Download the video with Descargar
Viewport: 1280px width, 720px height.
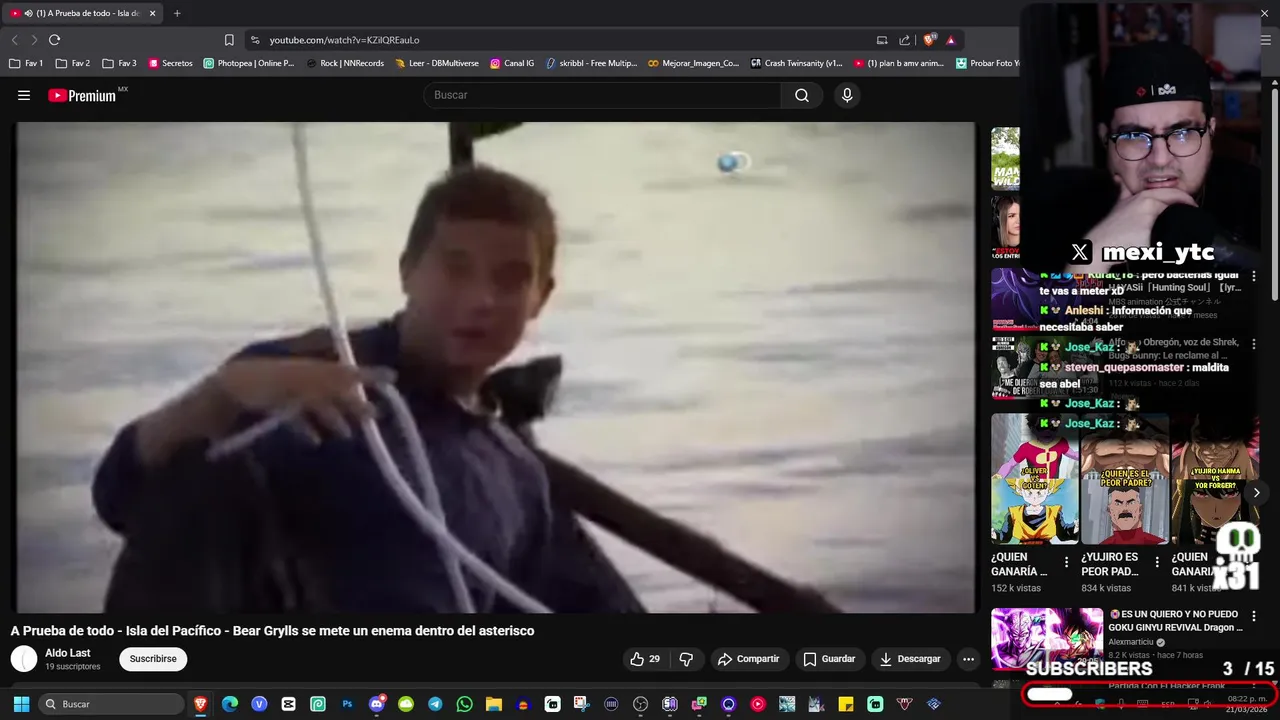[910, 659]
